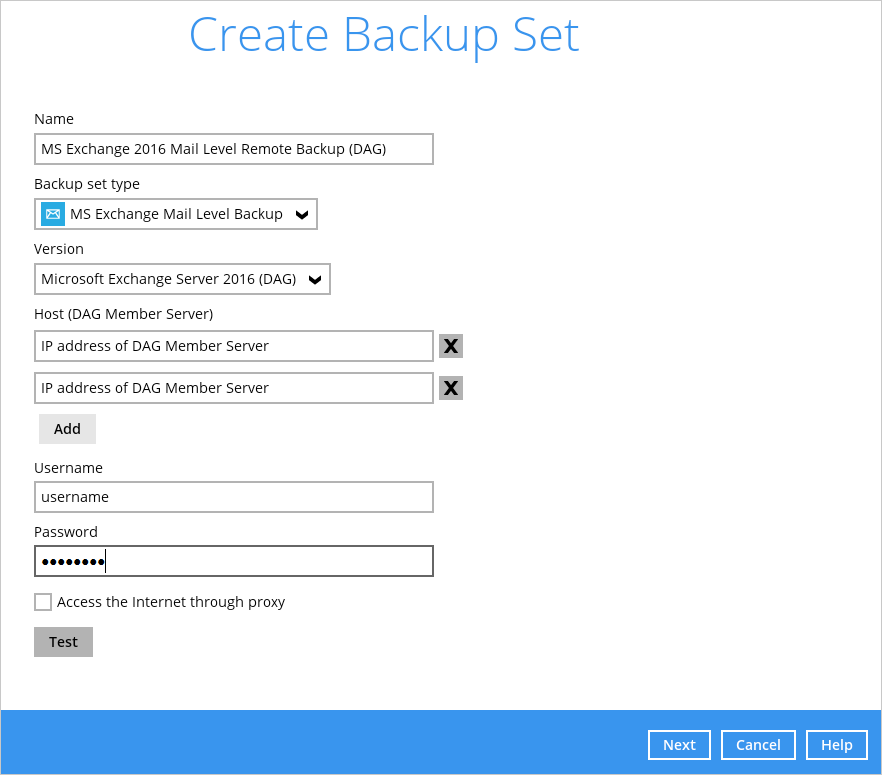Remove the first DAG Member Server entry
This screenshot has height=775, width=882.
click(x=451, y=346)
